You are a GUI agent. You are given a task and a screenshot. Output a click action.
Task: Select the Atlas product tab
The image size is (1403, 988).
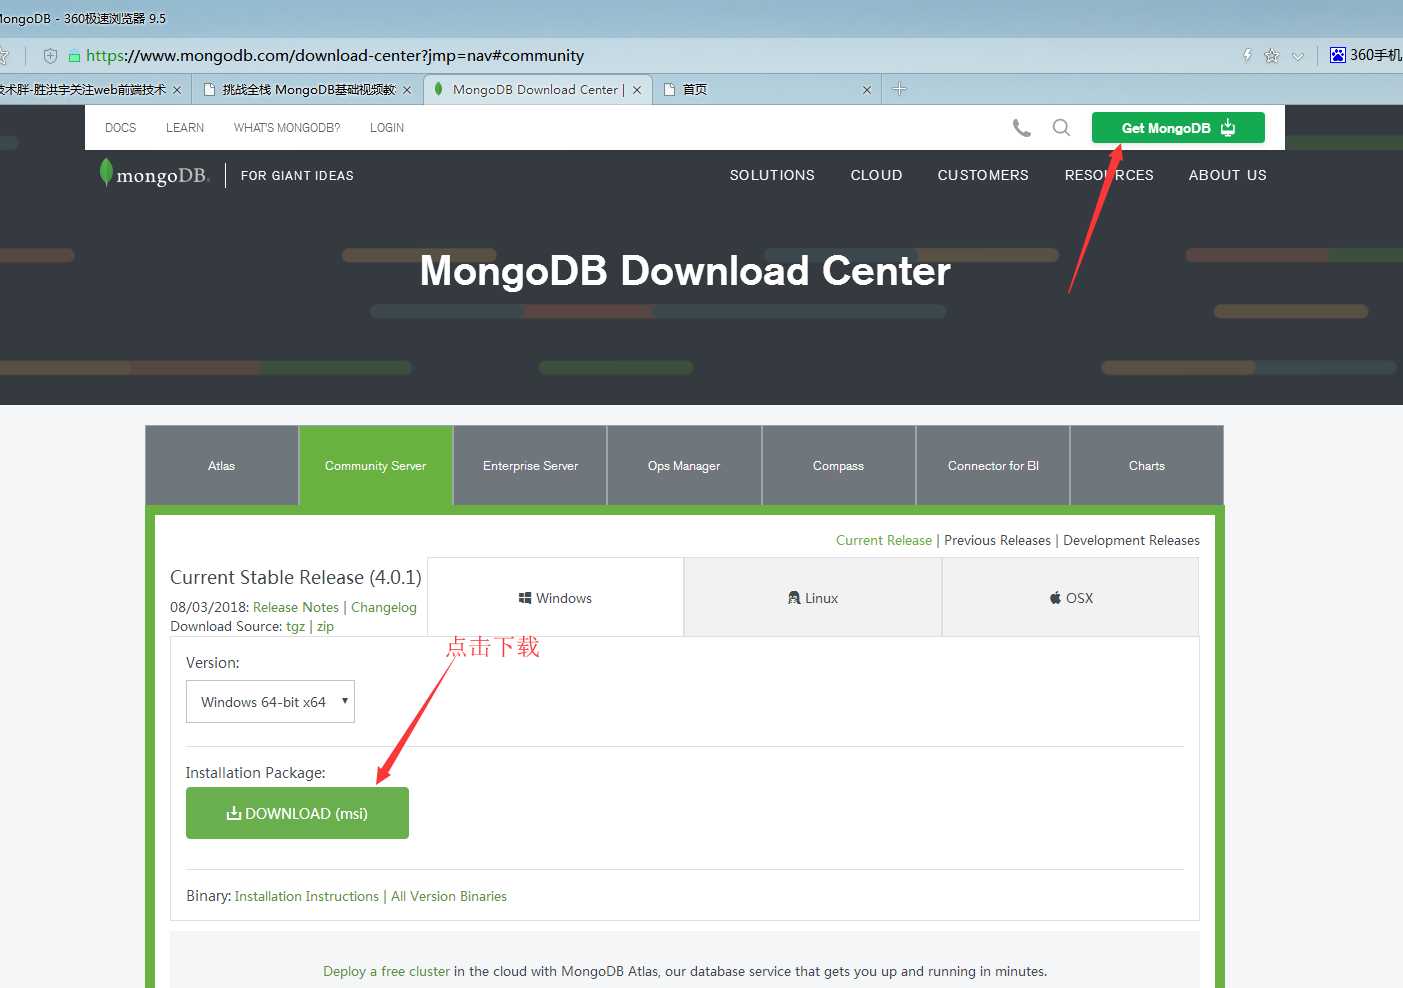(x=222, y=466)
